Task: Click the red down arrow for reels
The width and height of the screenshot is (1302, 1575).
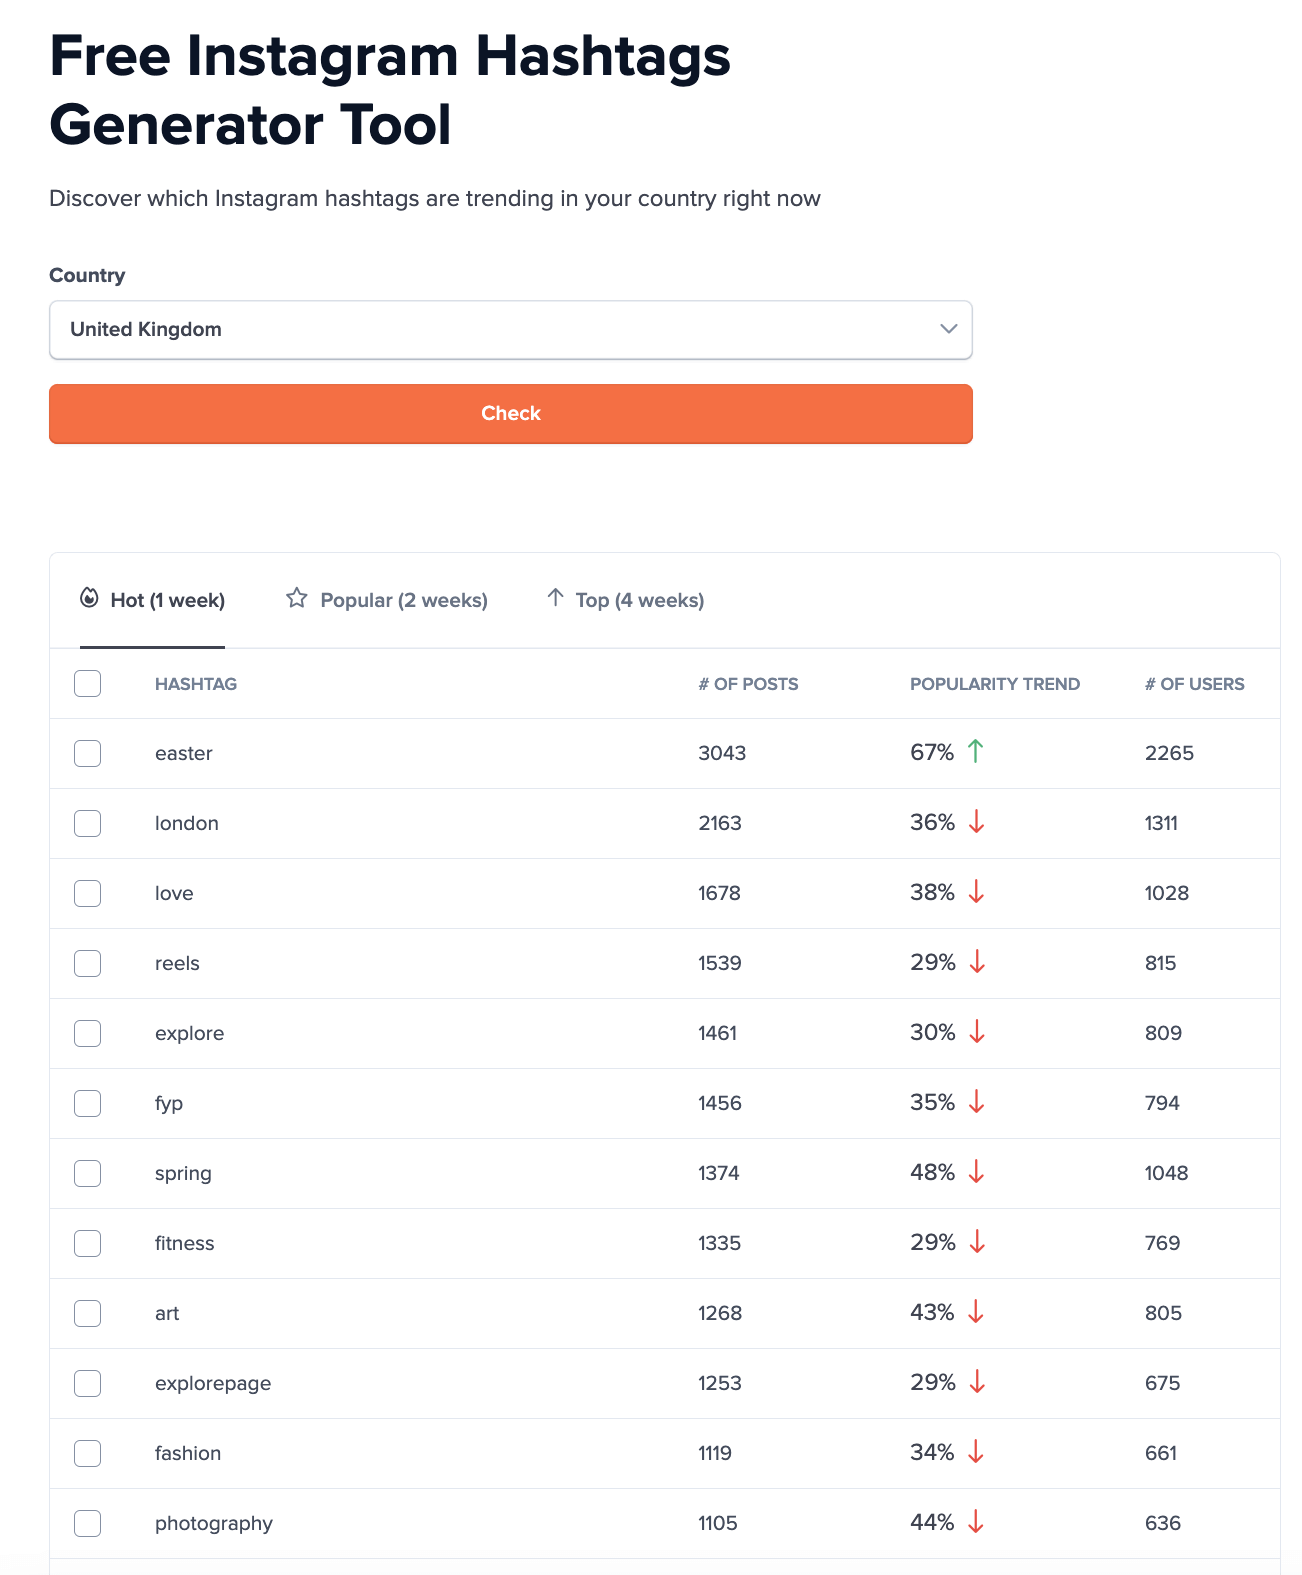Action: (978, 962)
